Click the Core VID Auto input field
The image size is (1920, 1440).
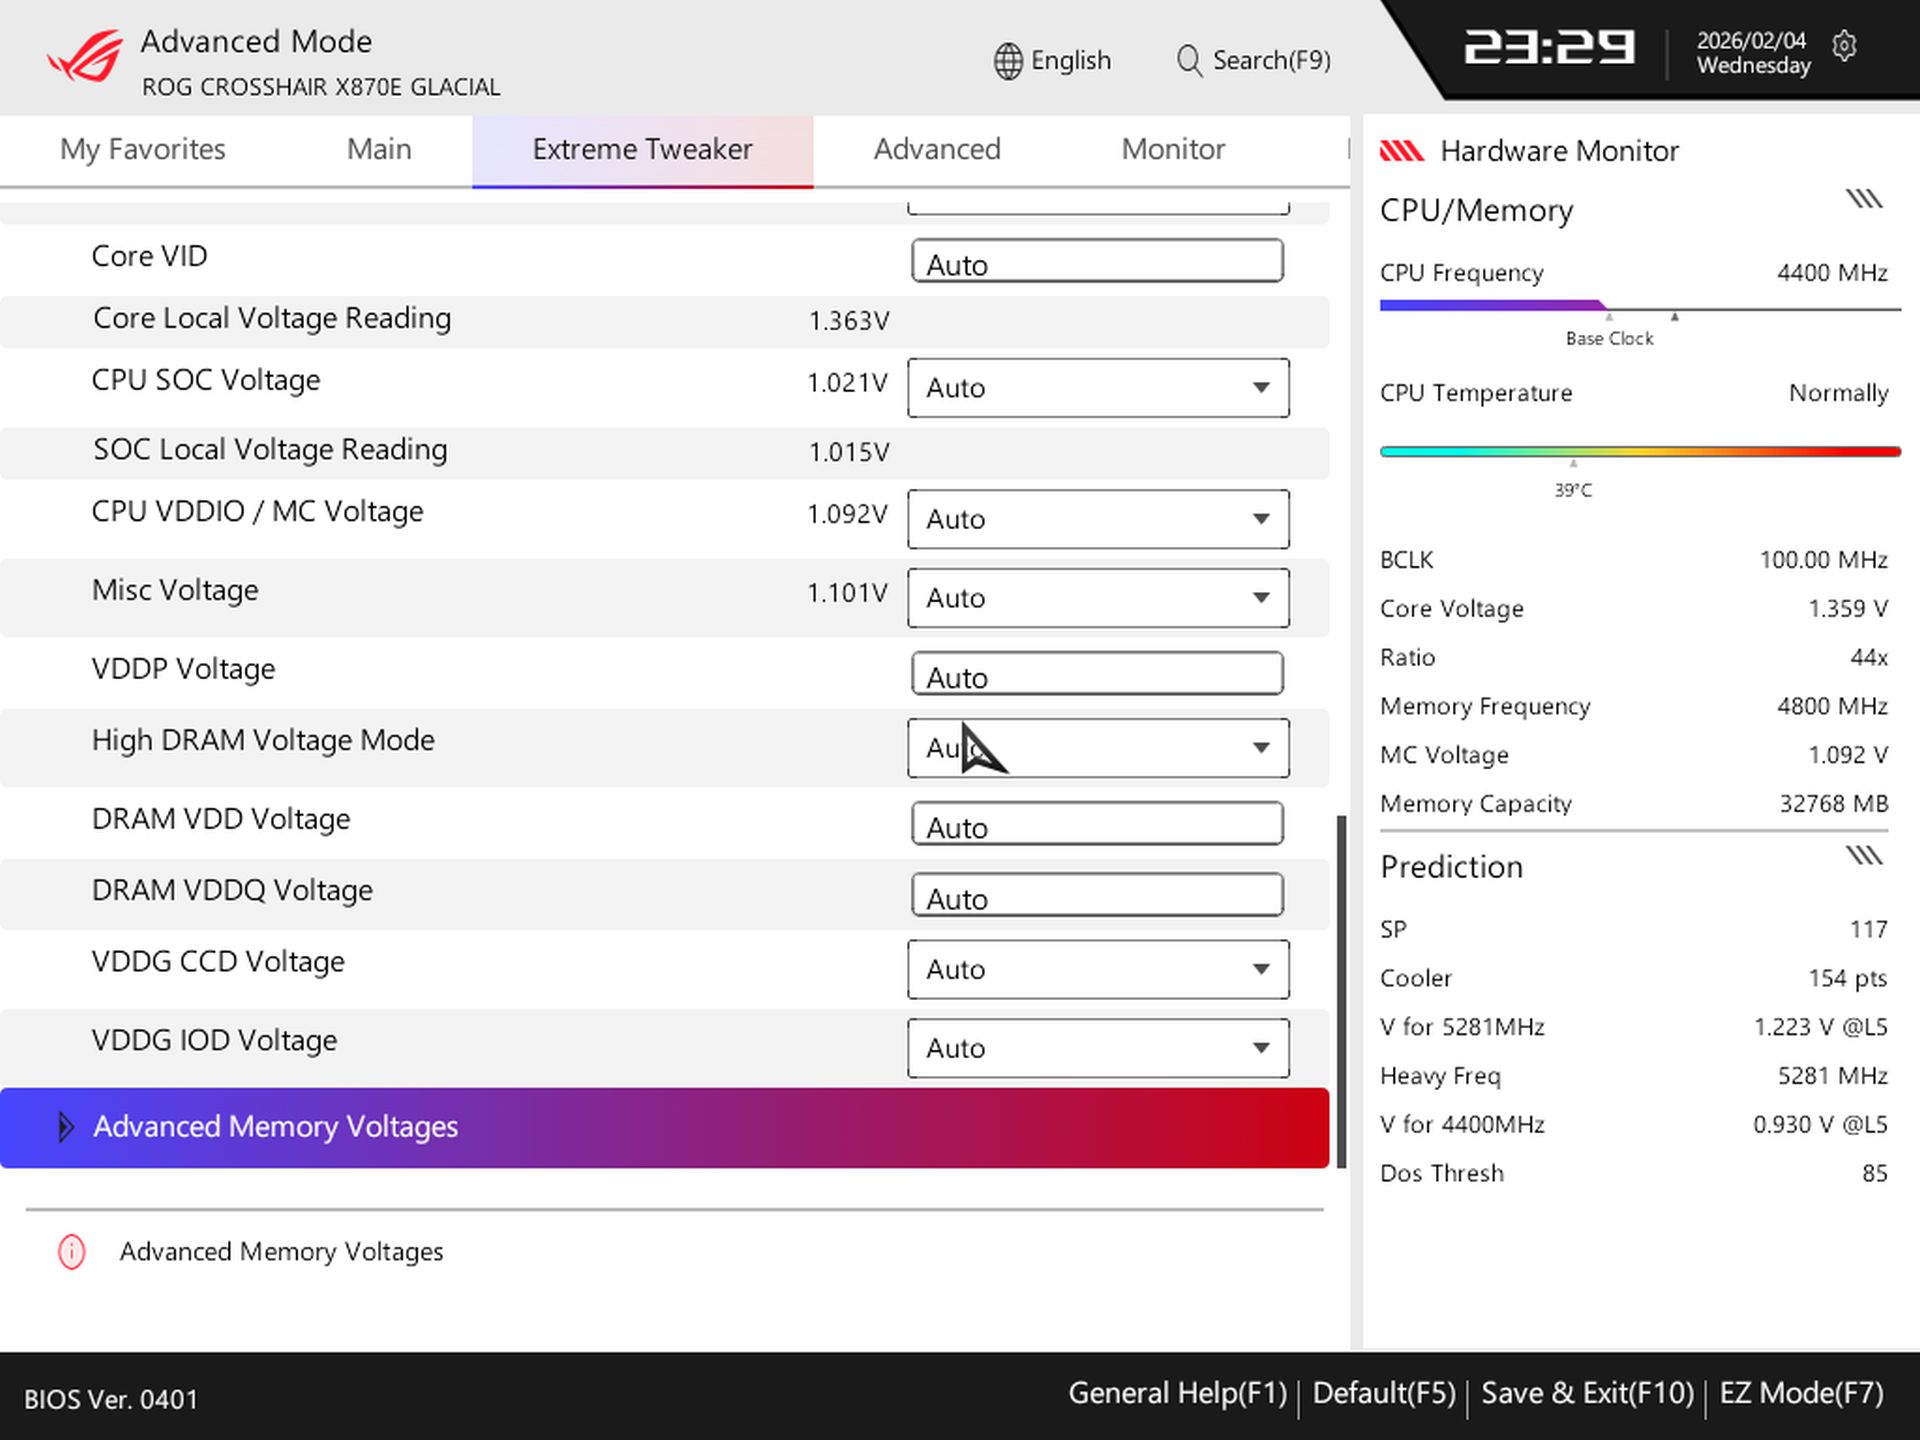pos(1097,261)
